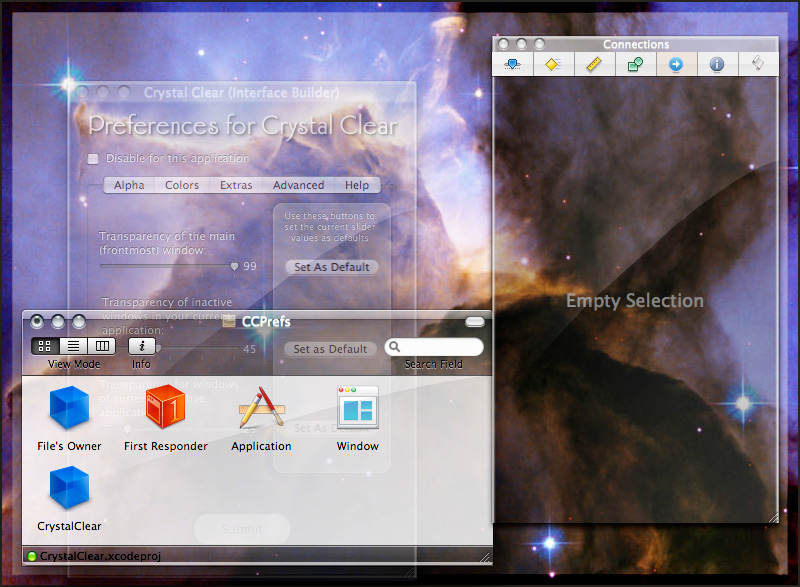This screenshot has height=587, width=800.
Task: Open Bindings inspector green shapes icon
Action: [x=635, y=64]
